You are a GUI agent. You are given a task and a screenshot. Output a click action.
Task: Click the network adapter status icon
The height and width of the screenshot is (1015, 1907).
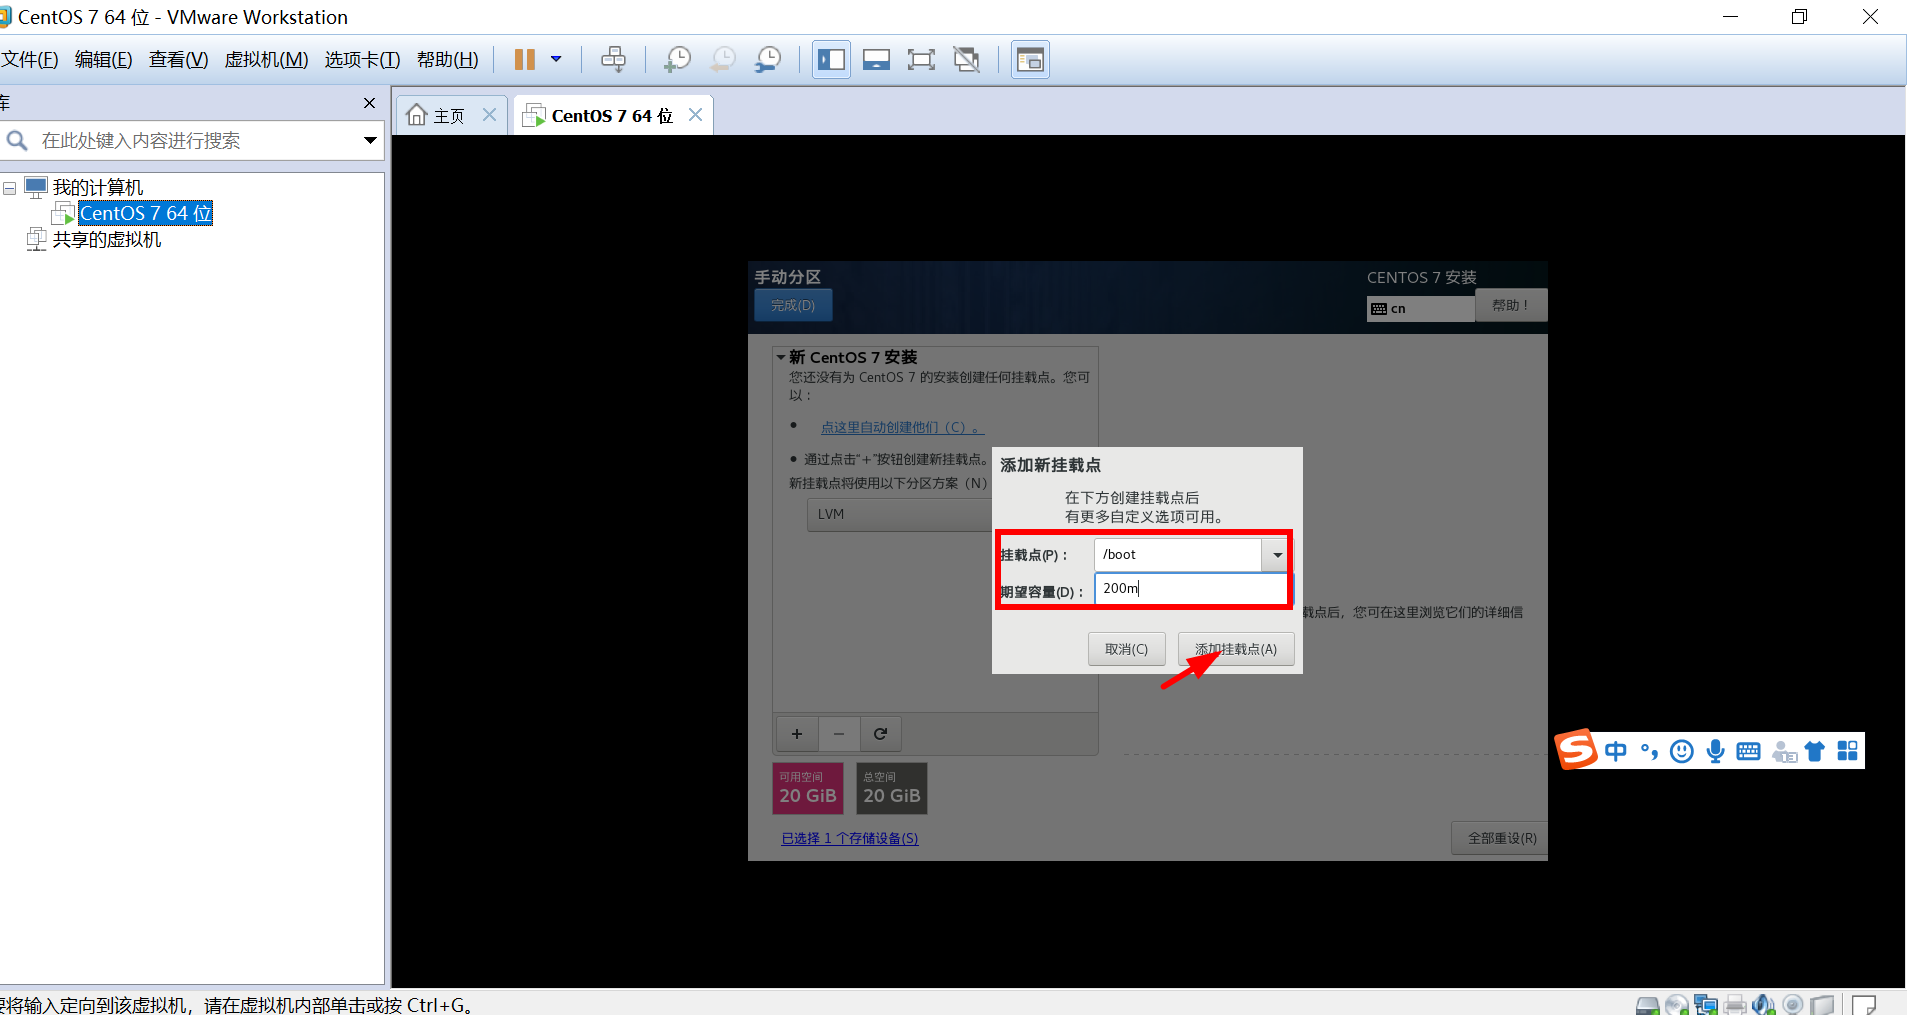(x=1706, y=1005)
